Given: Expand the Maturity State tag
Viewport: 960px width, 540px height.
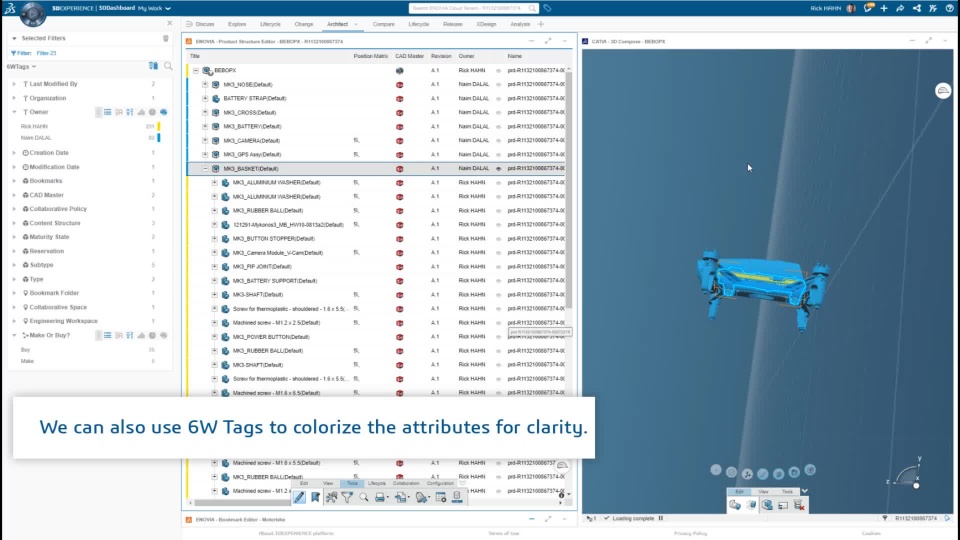Looking at the screenshot, I should pos(14,237).
